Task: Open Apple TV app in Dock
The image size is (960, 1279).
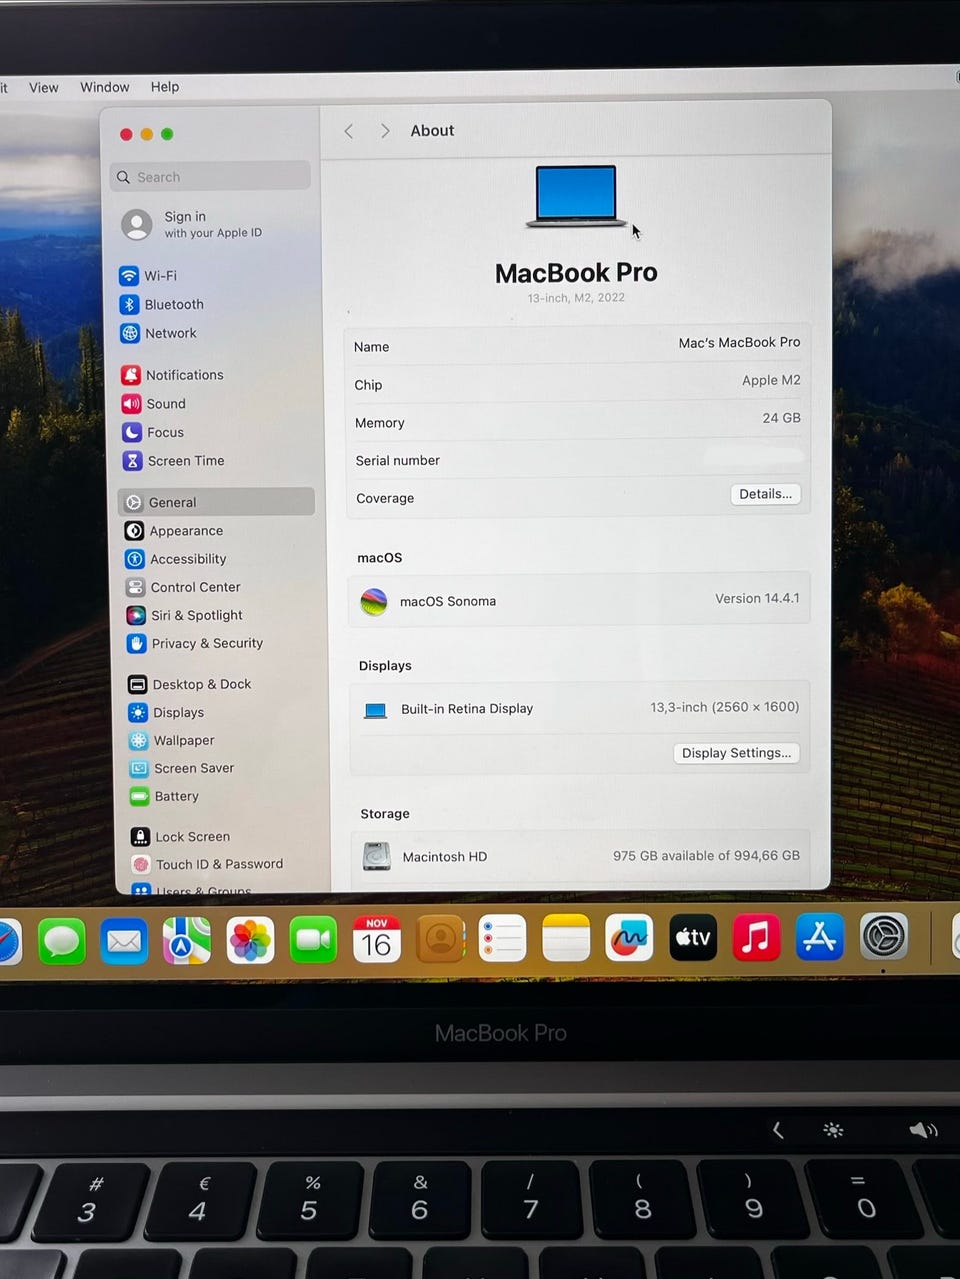Action: (693, 938)
